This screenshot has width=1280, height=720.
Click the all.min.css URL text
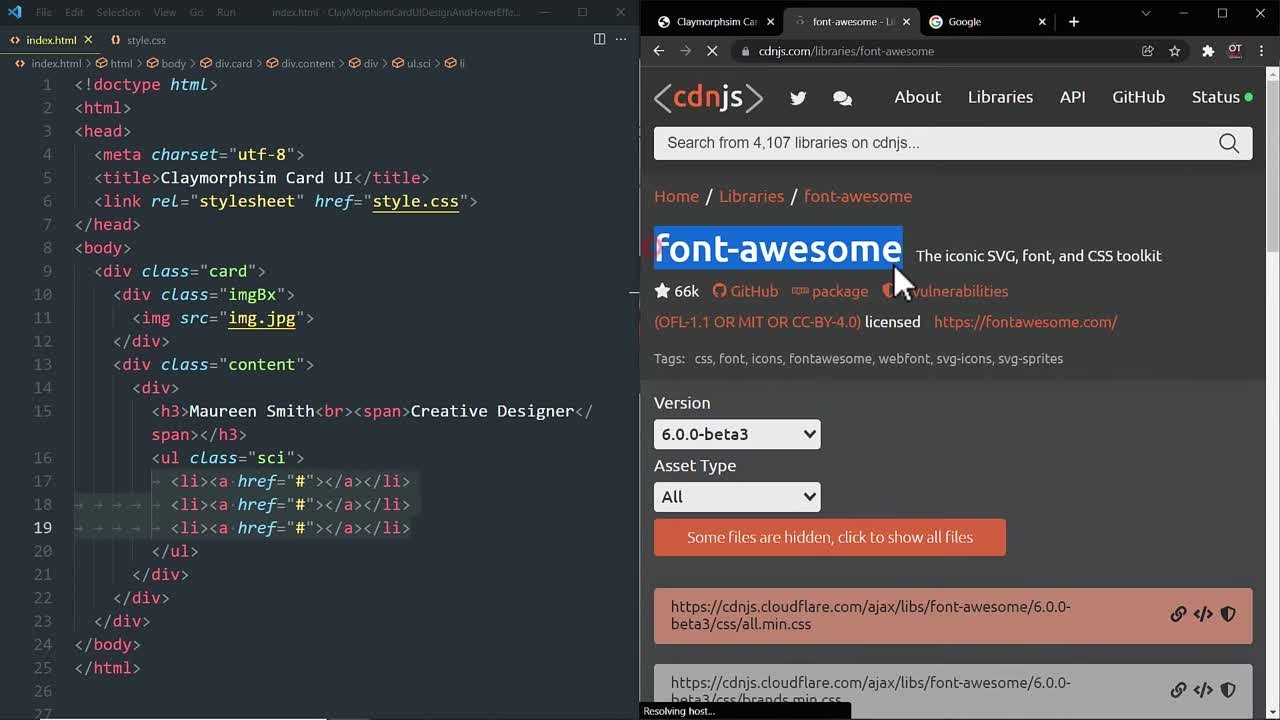(x=871, y=615)
